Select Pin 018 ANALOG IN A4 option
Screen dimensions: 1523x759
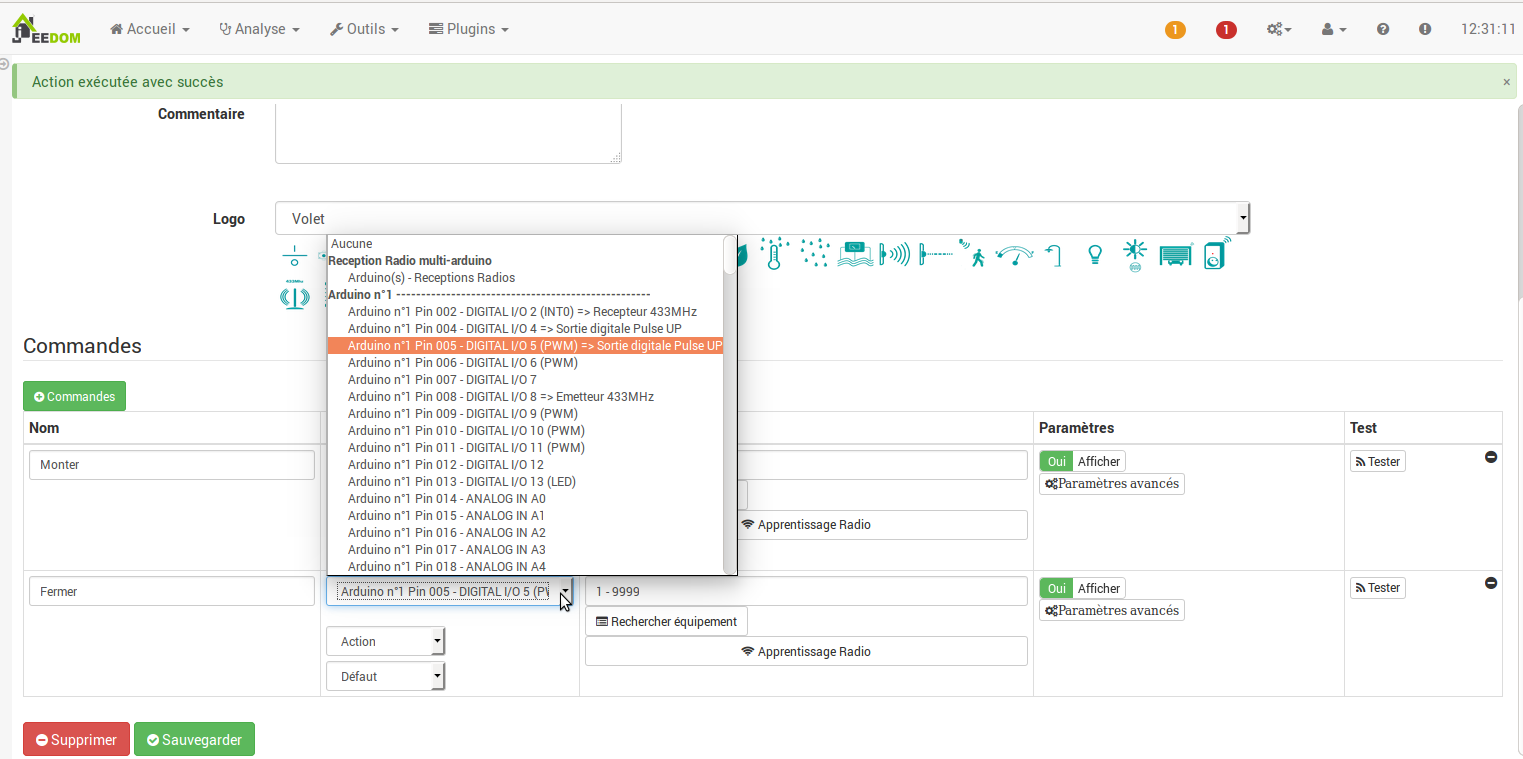[525, 566]
